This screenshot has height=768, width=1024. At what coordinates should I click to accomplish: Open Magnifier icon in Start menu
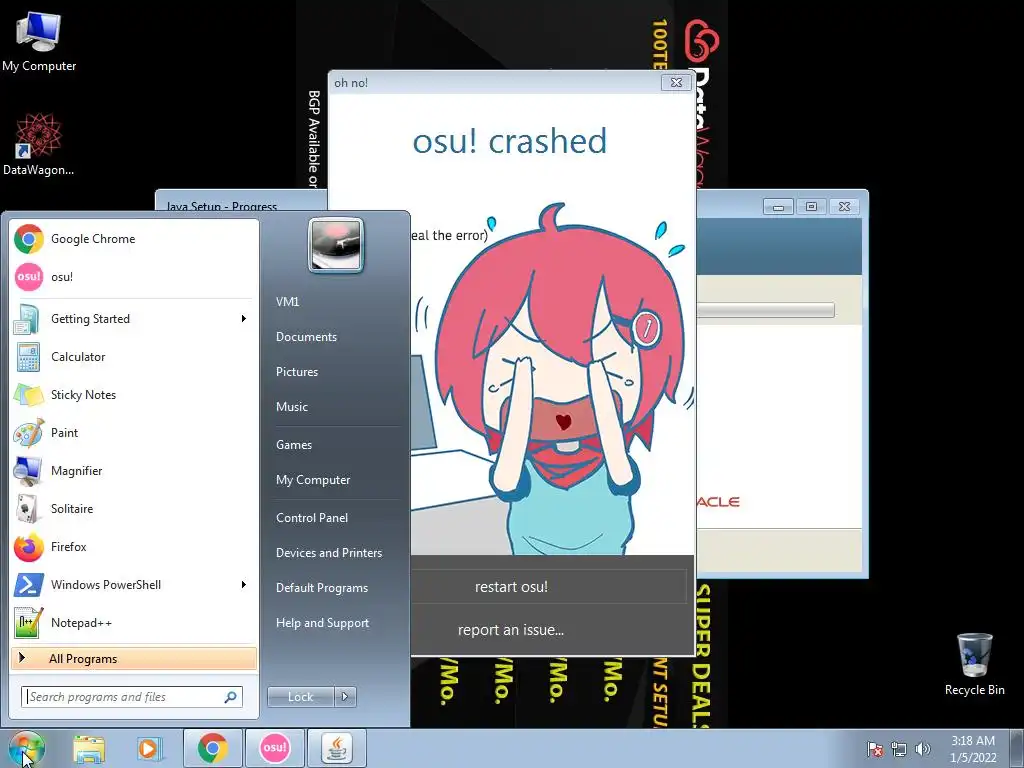click(29, 471)
